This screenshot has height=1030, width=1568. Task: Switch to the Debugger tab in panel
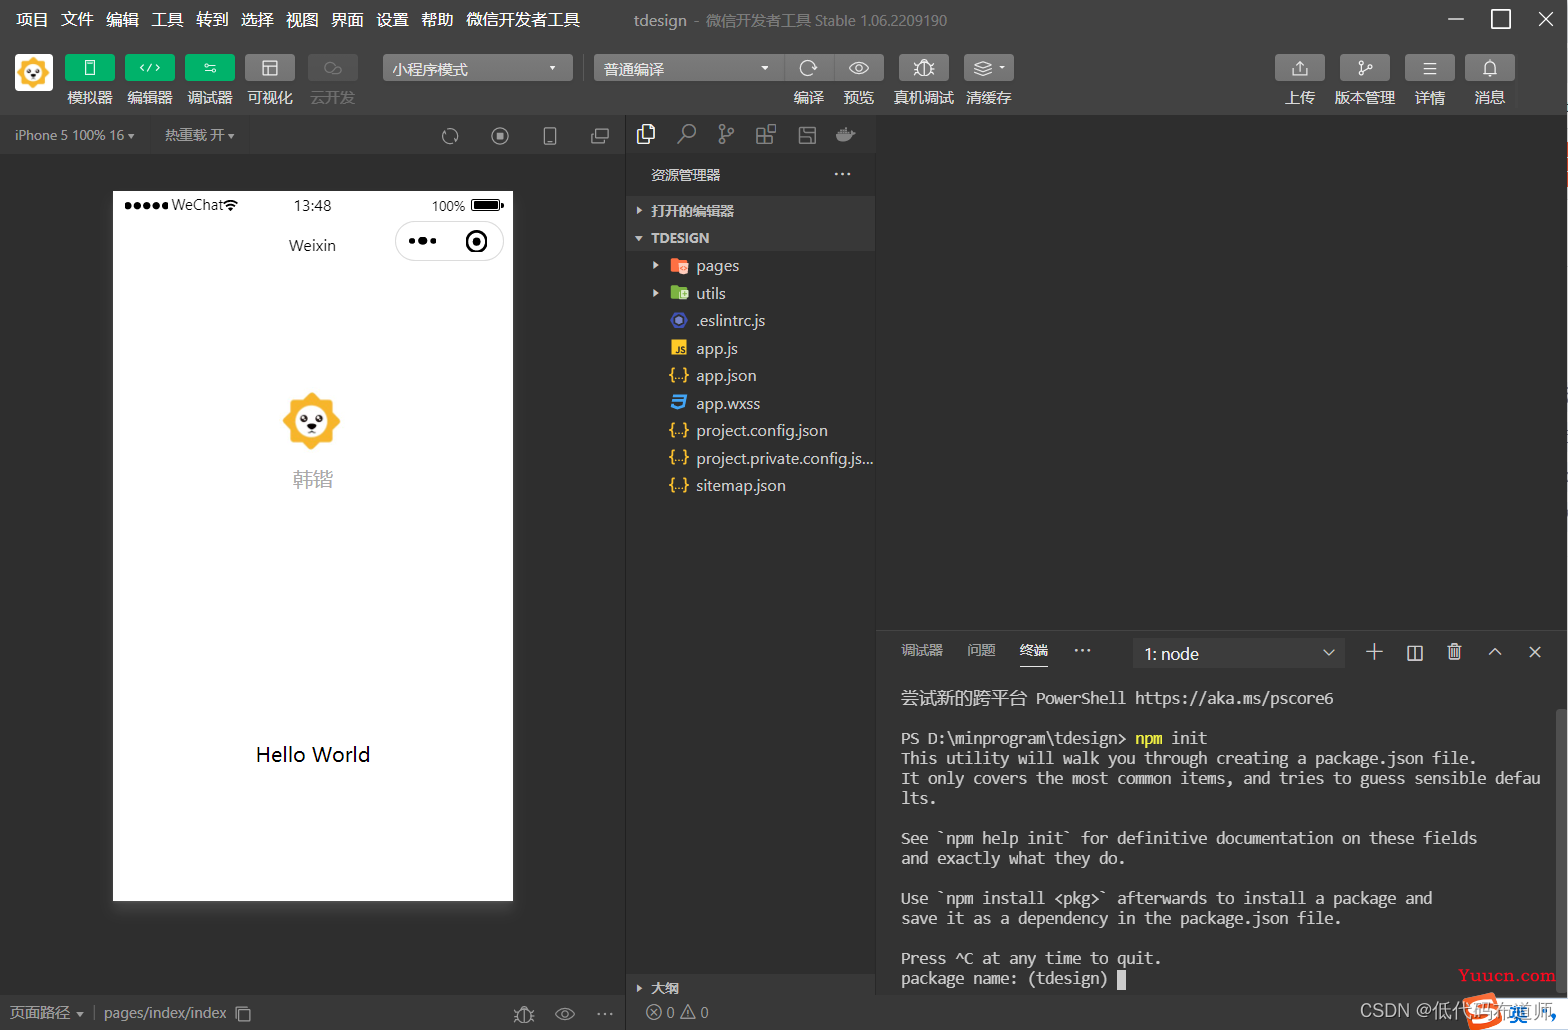pyautogui.click(x=922, y=651)
